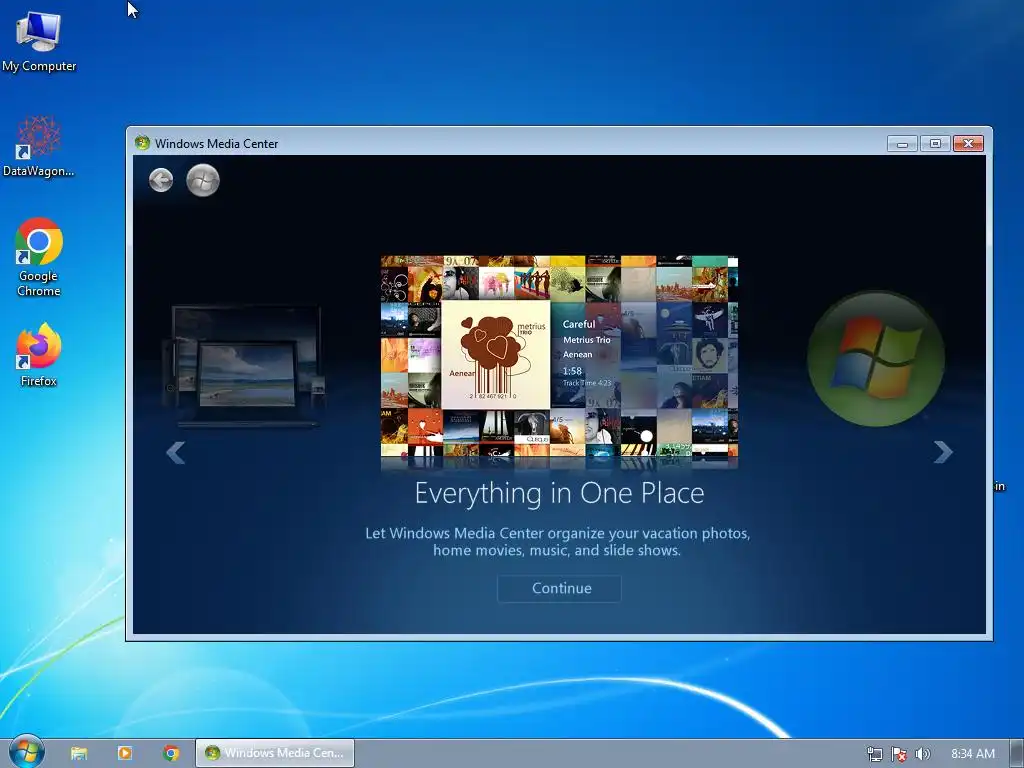Screen dimensions: 1024x768
Task: Open Action Center flag tray icon
Action: point(899,754)
